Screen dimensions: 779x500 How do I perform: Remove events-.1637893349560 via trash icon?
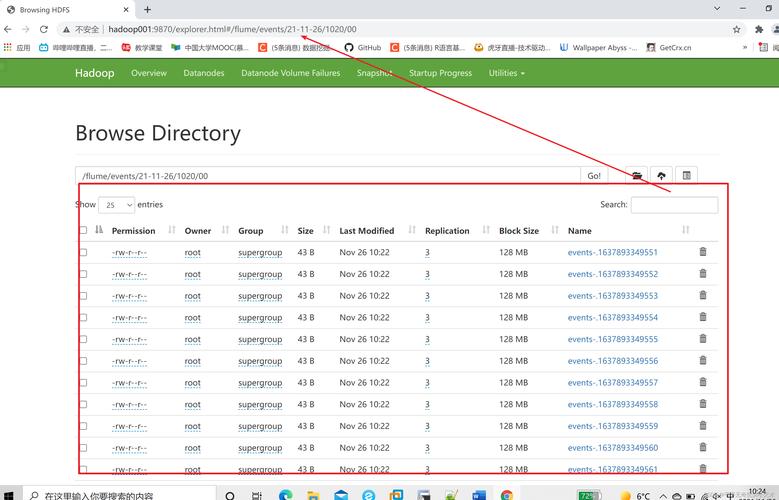(x=702, y=447)
